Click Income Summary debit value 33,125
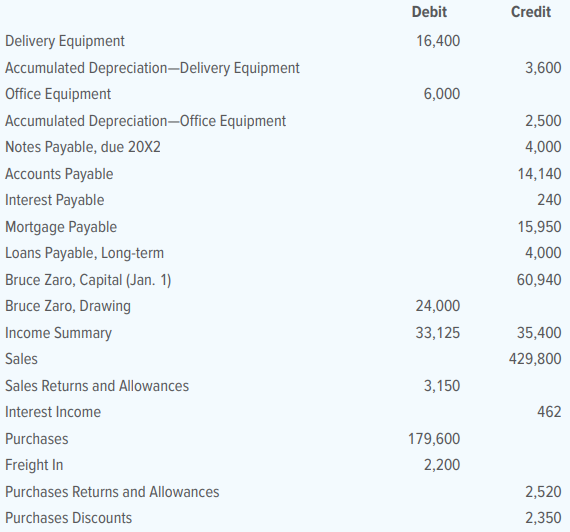Image resolution: width=570 pixels, height=532 pixels. [438, 333]
